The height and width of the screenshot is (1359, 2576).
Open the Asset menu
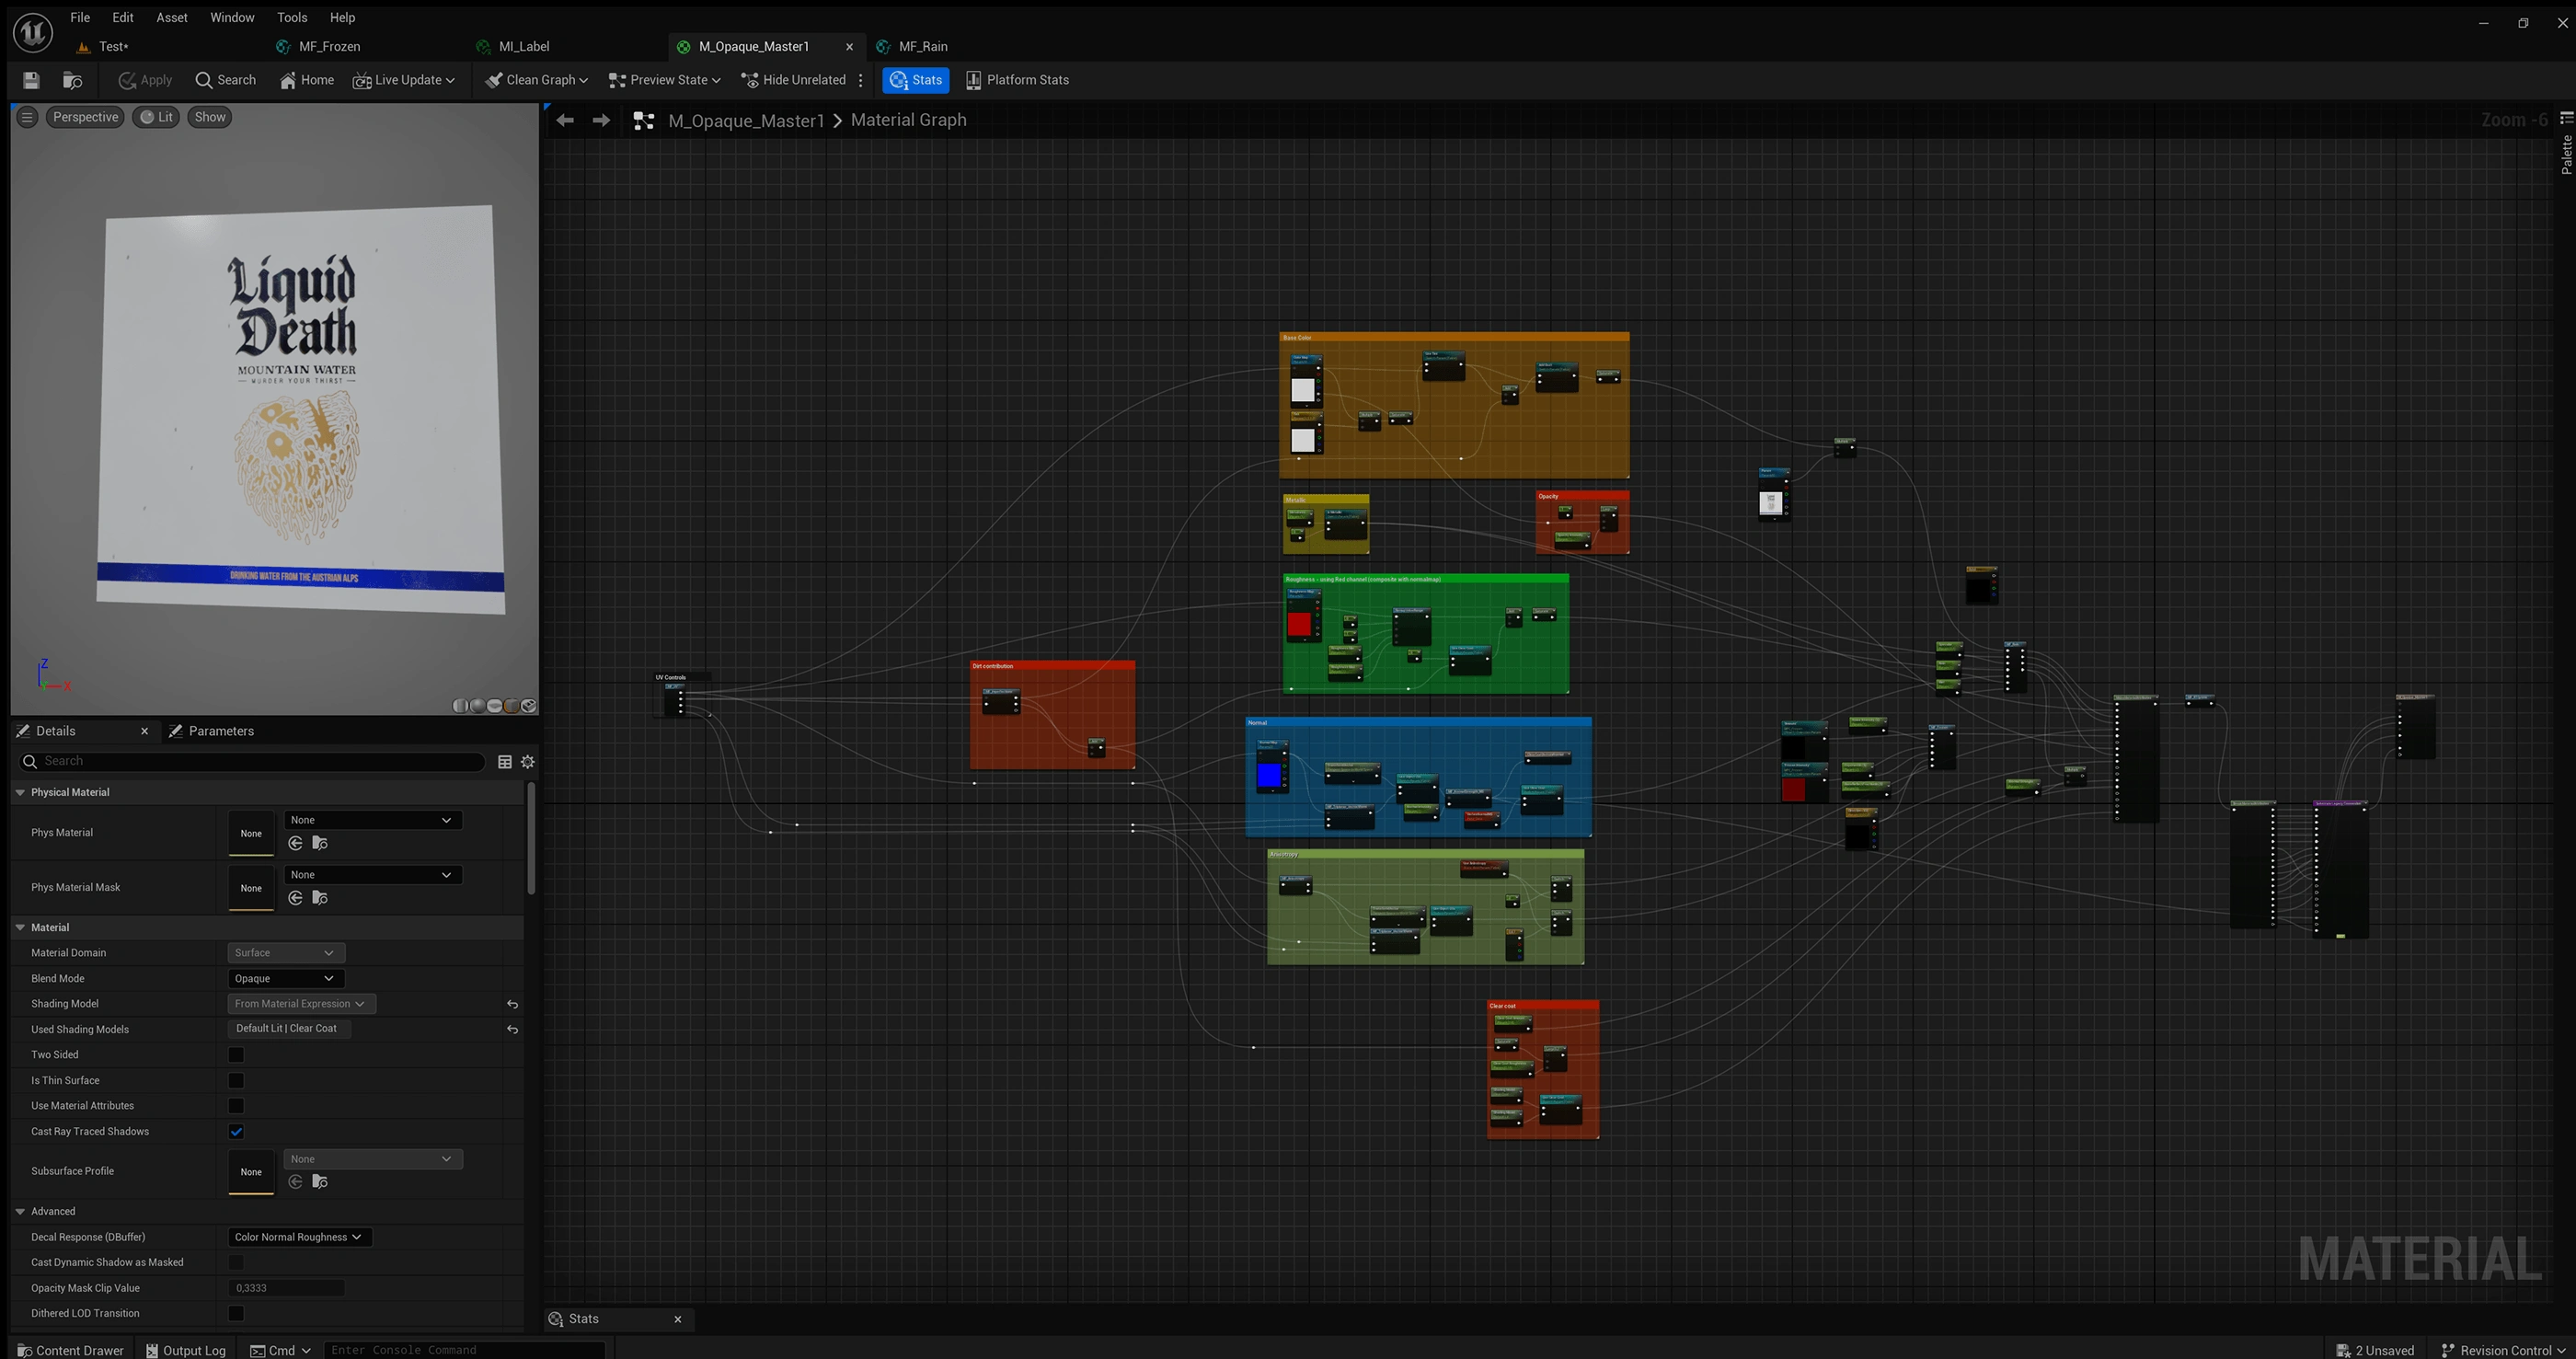click(x=171, y=17)
